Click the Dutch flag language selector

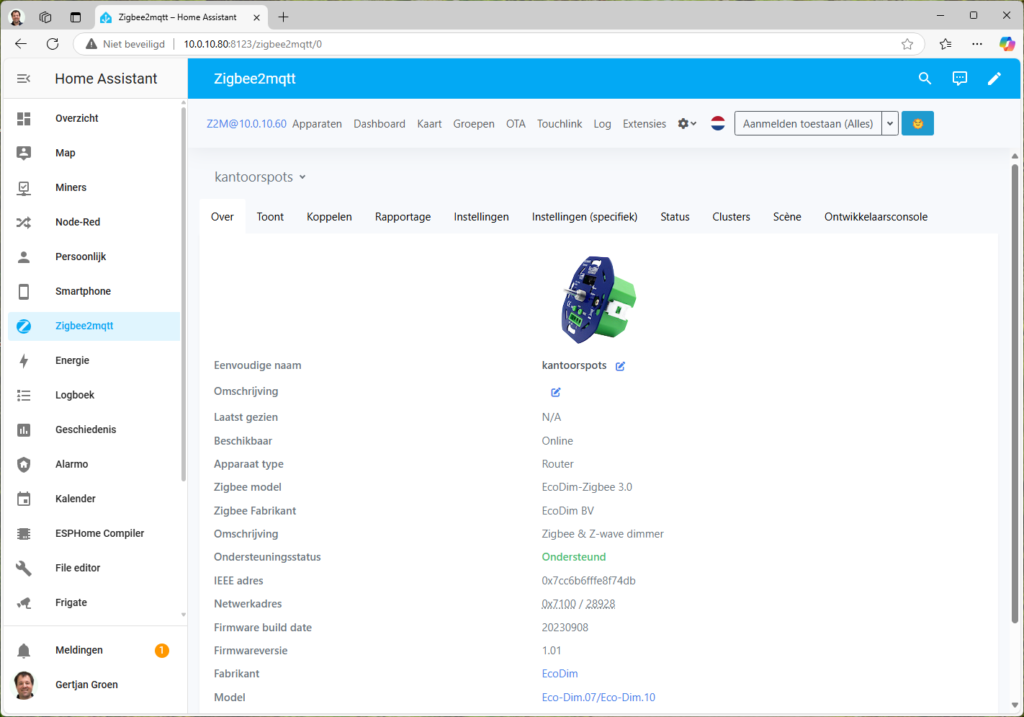pyautogui.click(x=718, y=124)
